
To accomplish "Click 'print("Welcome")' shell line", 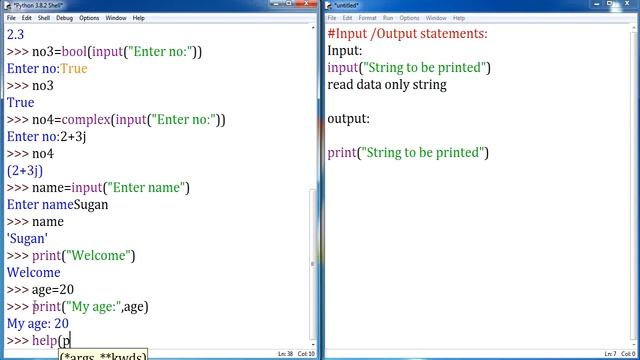I will (x=71, y=256).
